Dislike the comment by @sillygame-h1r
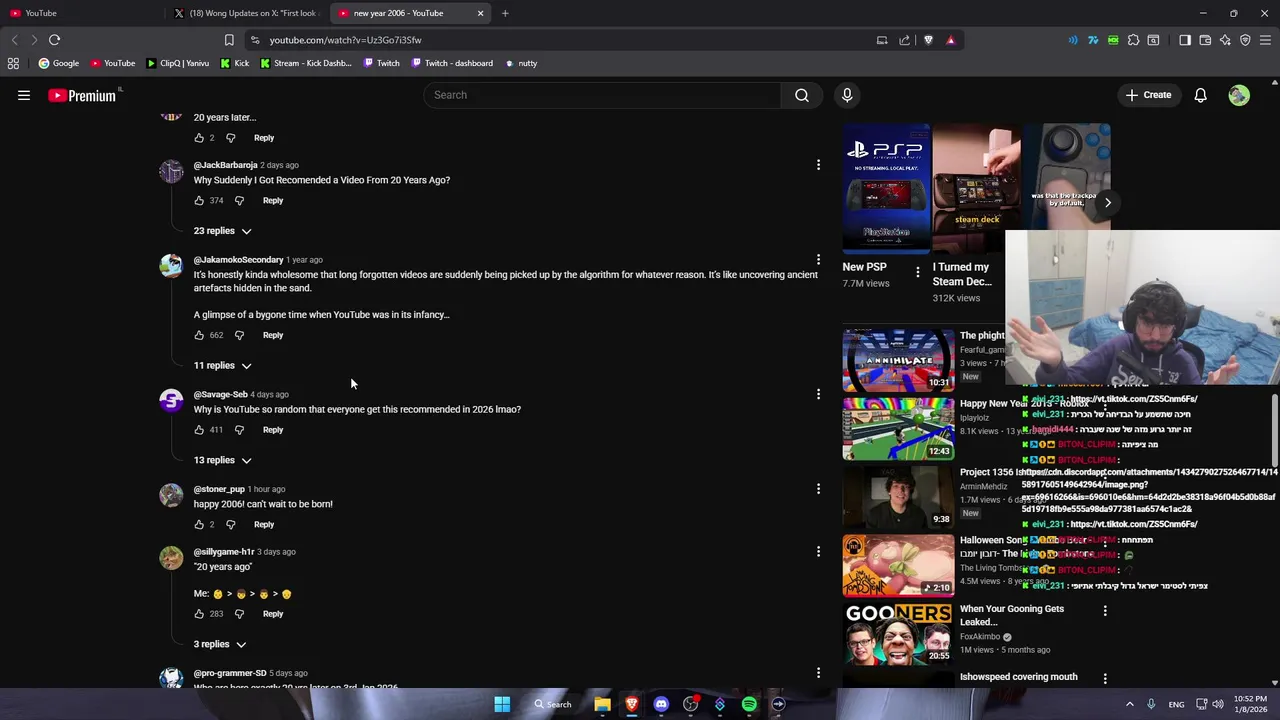 coord(239,614)
